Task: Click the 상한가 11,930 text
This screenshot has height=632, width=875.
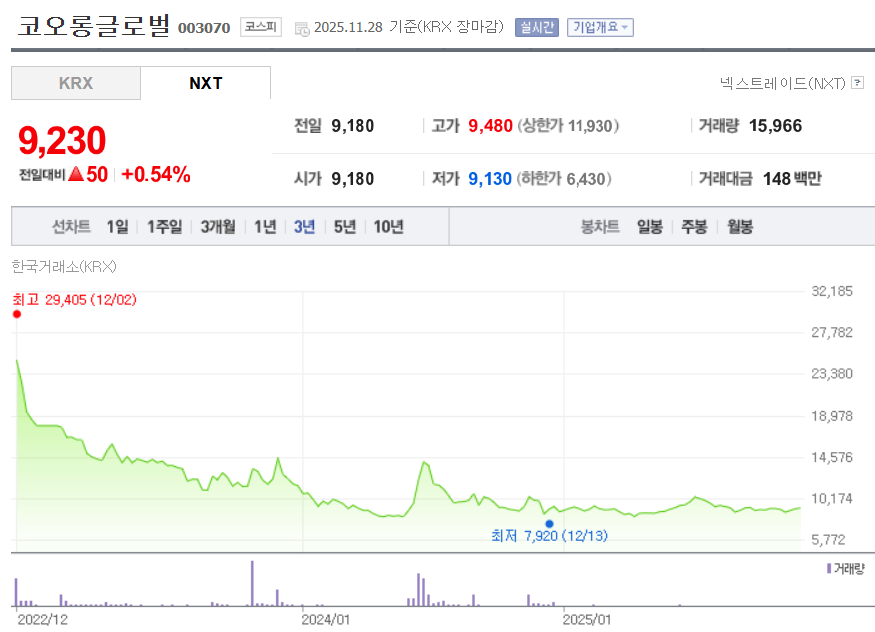Action: coord(568,126)
